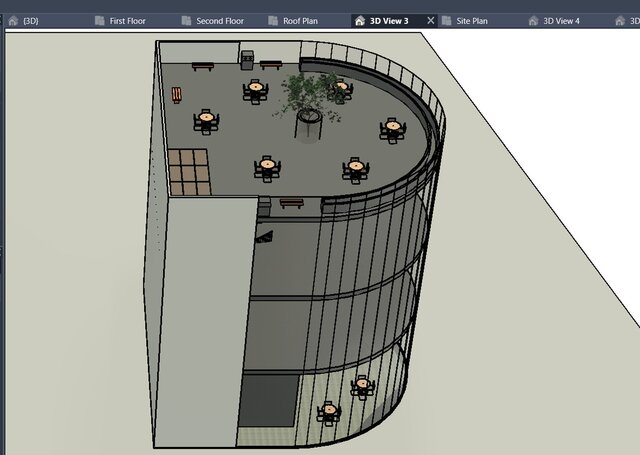Click the house icon on {3D} tab
Viewport: 640px width, 455px height.
(13, 21)
